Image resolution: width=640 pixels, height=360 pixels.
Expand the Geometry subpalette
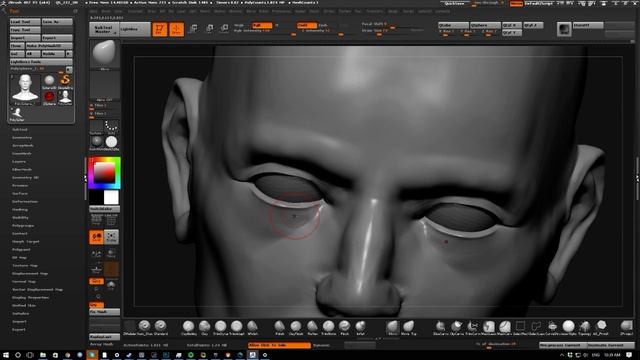click(x=22, y=138)
